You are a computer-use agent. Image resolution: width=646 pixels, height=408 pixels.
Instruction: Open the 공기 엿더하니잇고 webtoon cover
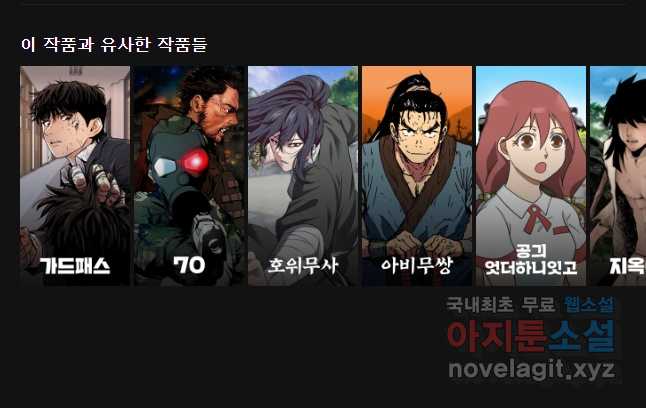click(x=531, y=176)
